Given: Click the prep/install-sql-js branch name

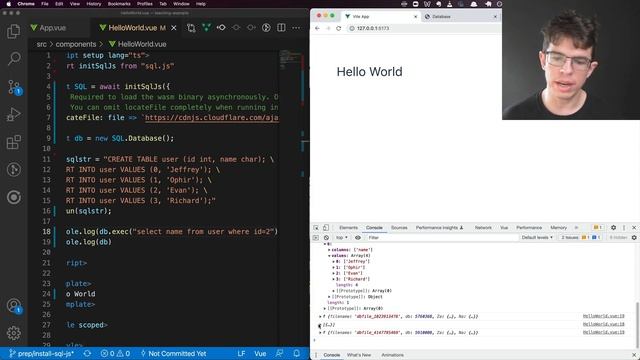Looking at the screenshot, I should [41, 353].
